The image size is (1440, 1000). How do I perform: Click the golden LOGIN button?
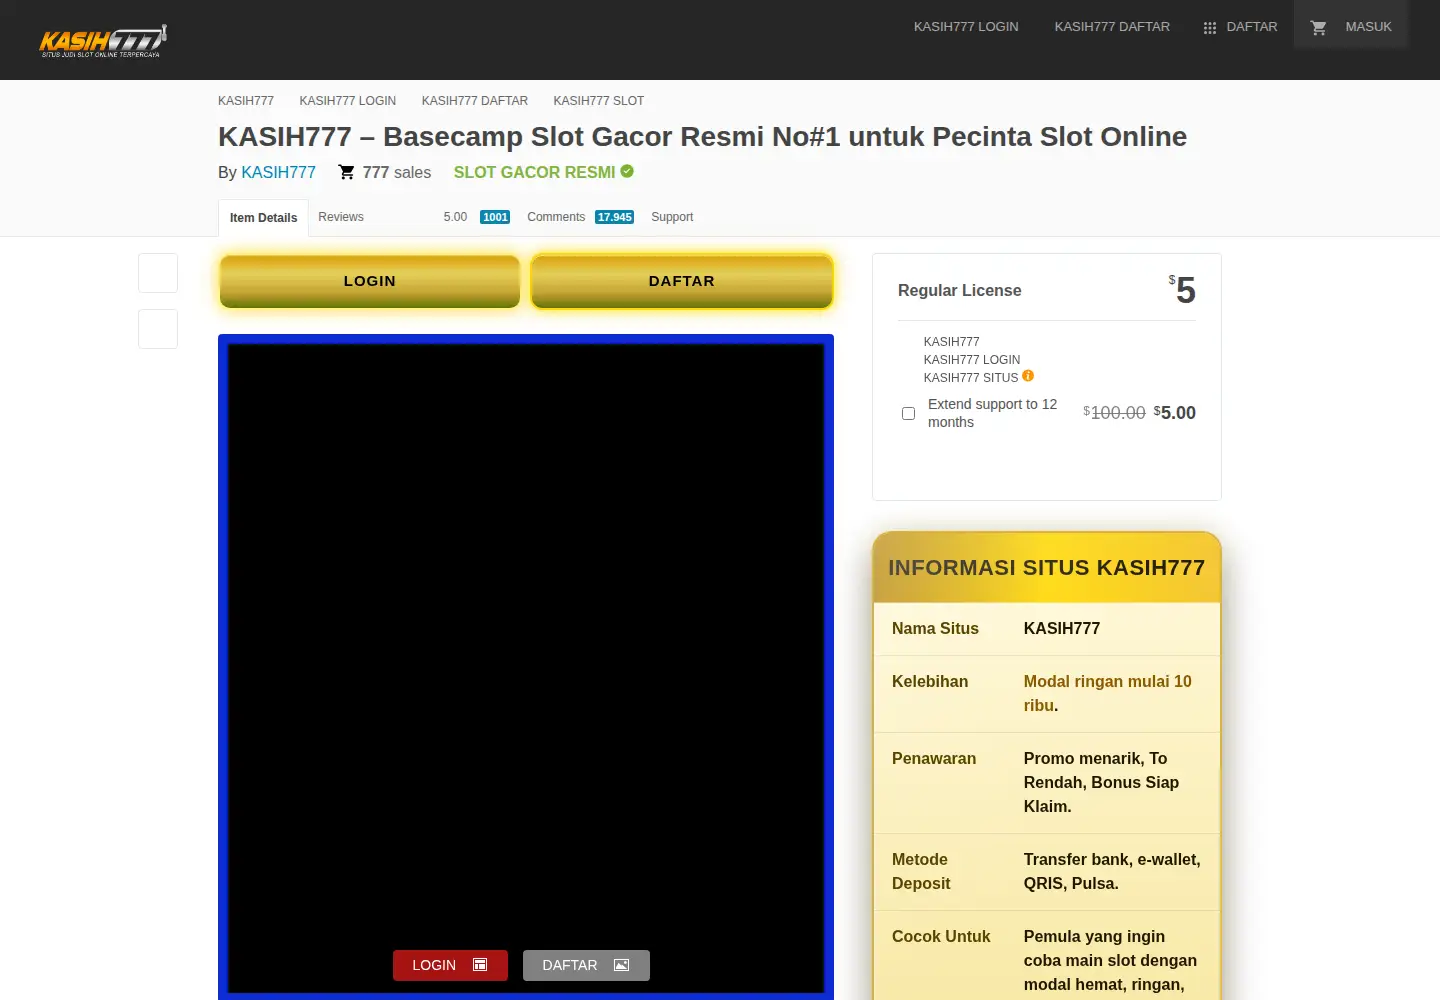(x=370, y=281)
